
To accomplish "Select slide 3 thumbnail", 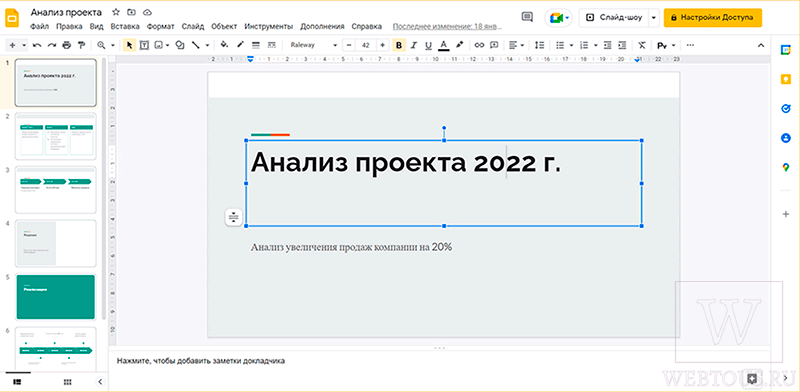I will (x=56, y=189).
